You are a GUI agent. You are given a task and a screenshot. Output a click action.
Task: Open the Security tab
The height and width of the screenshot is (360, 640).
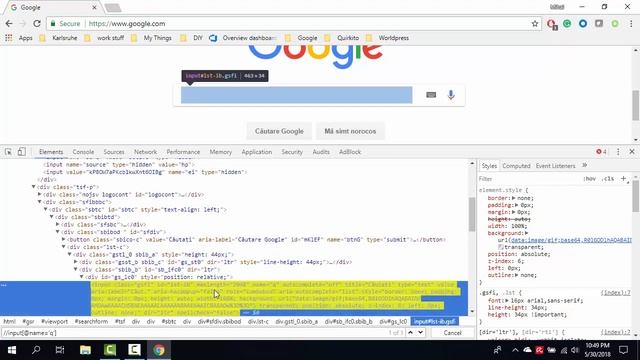click(292, 152)
